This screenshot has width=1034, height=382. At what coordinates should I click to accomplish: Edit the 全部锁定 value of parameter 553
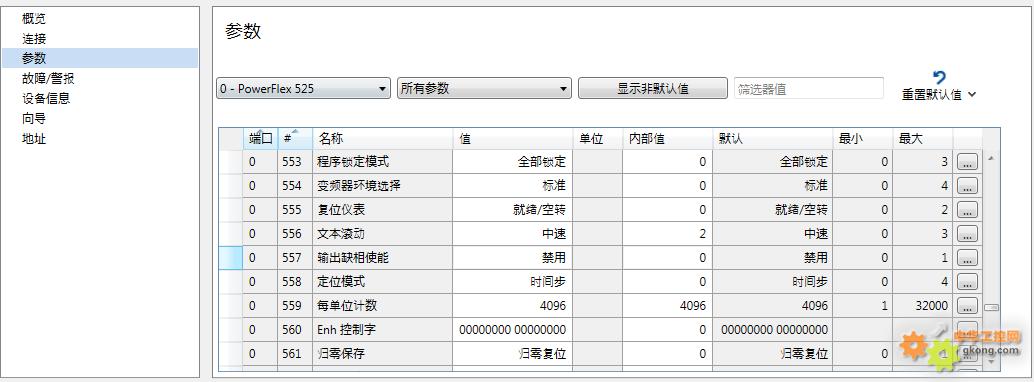(x=513, y=162)
